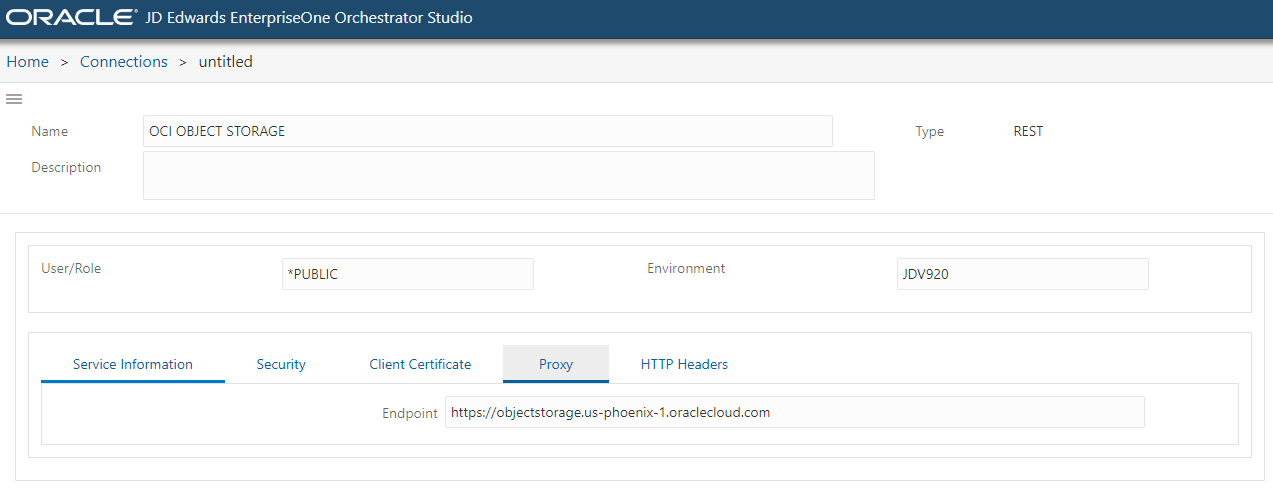Edit the Name field OCI OBJECT STORAGE

pos(488,131)
